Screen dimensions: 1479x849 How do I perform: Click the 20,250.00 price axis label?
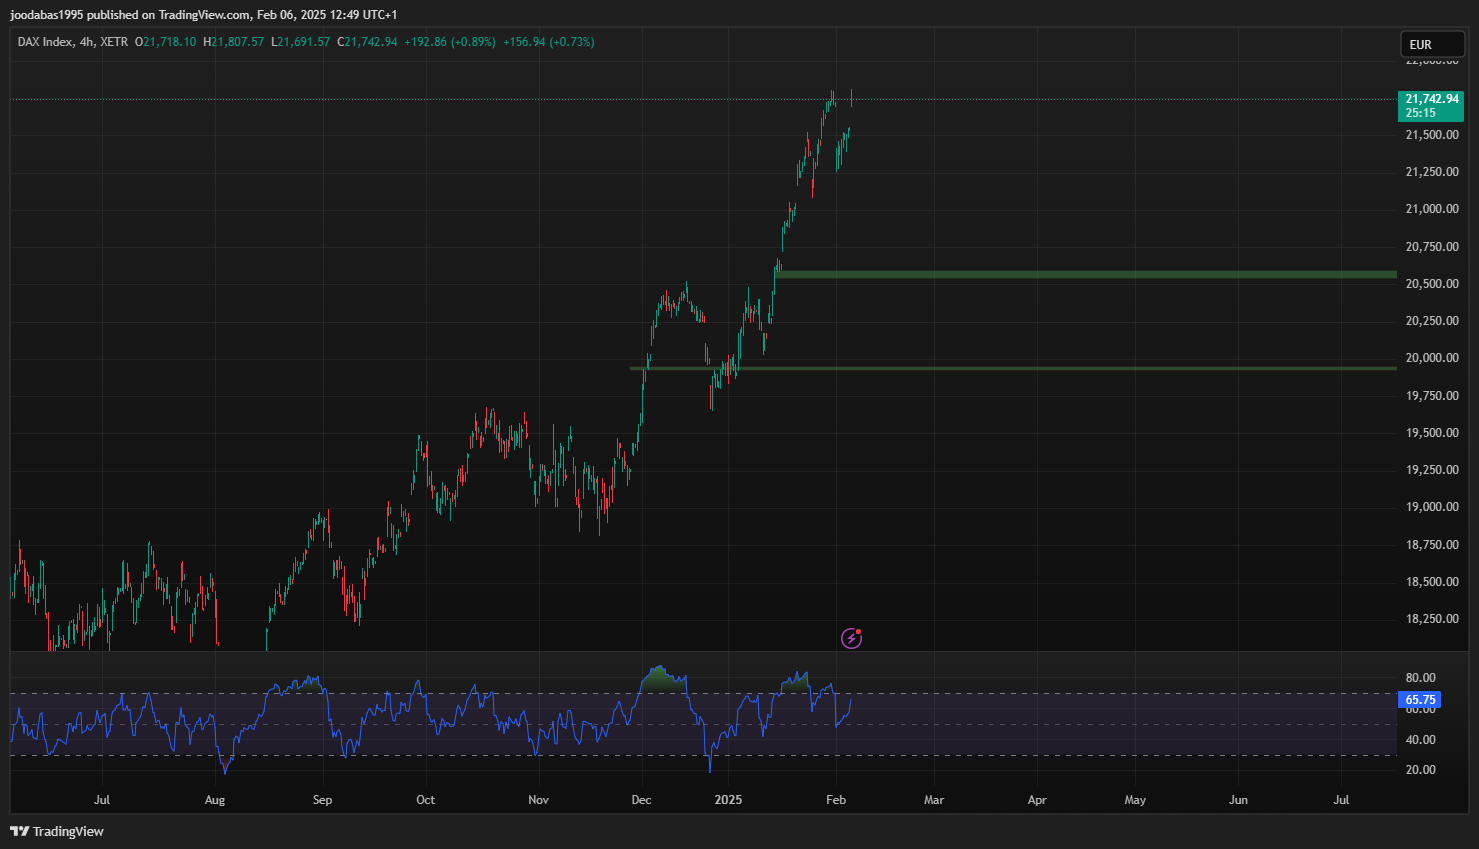click(1432, 321)
